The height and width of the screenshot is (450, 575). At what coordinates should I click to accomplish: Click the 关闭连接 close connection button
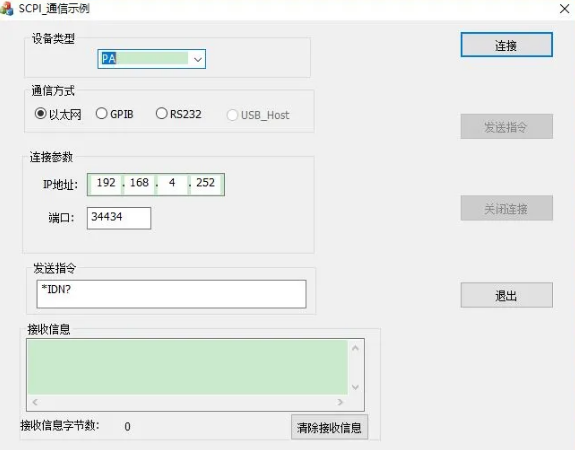tap(506, 208)
